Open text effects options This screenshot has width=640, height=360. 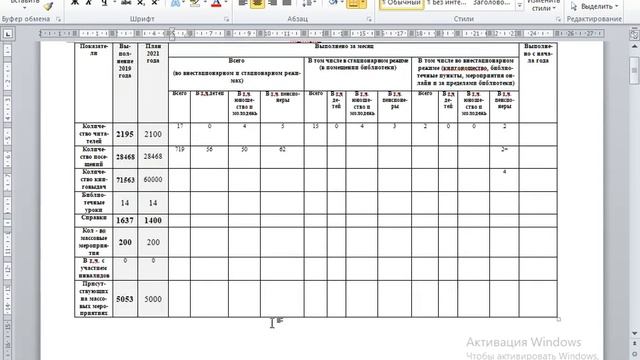click(176, 3)
